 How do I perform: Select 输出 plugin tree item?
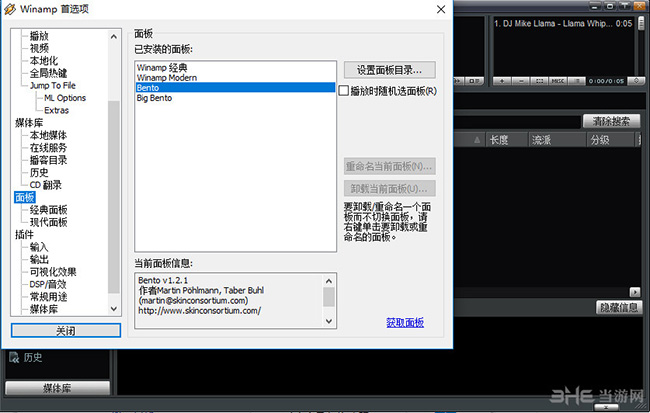[x=39, y=260]
